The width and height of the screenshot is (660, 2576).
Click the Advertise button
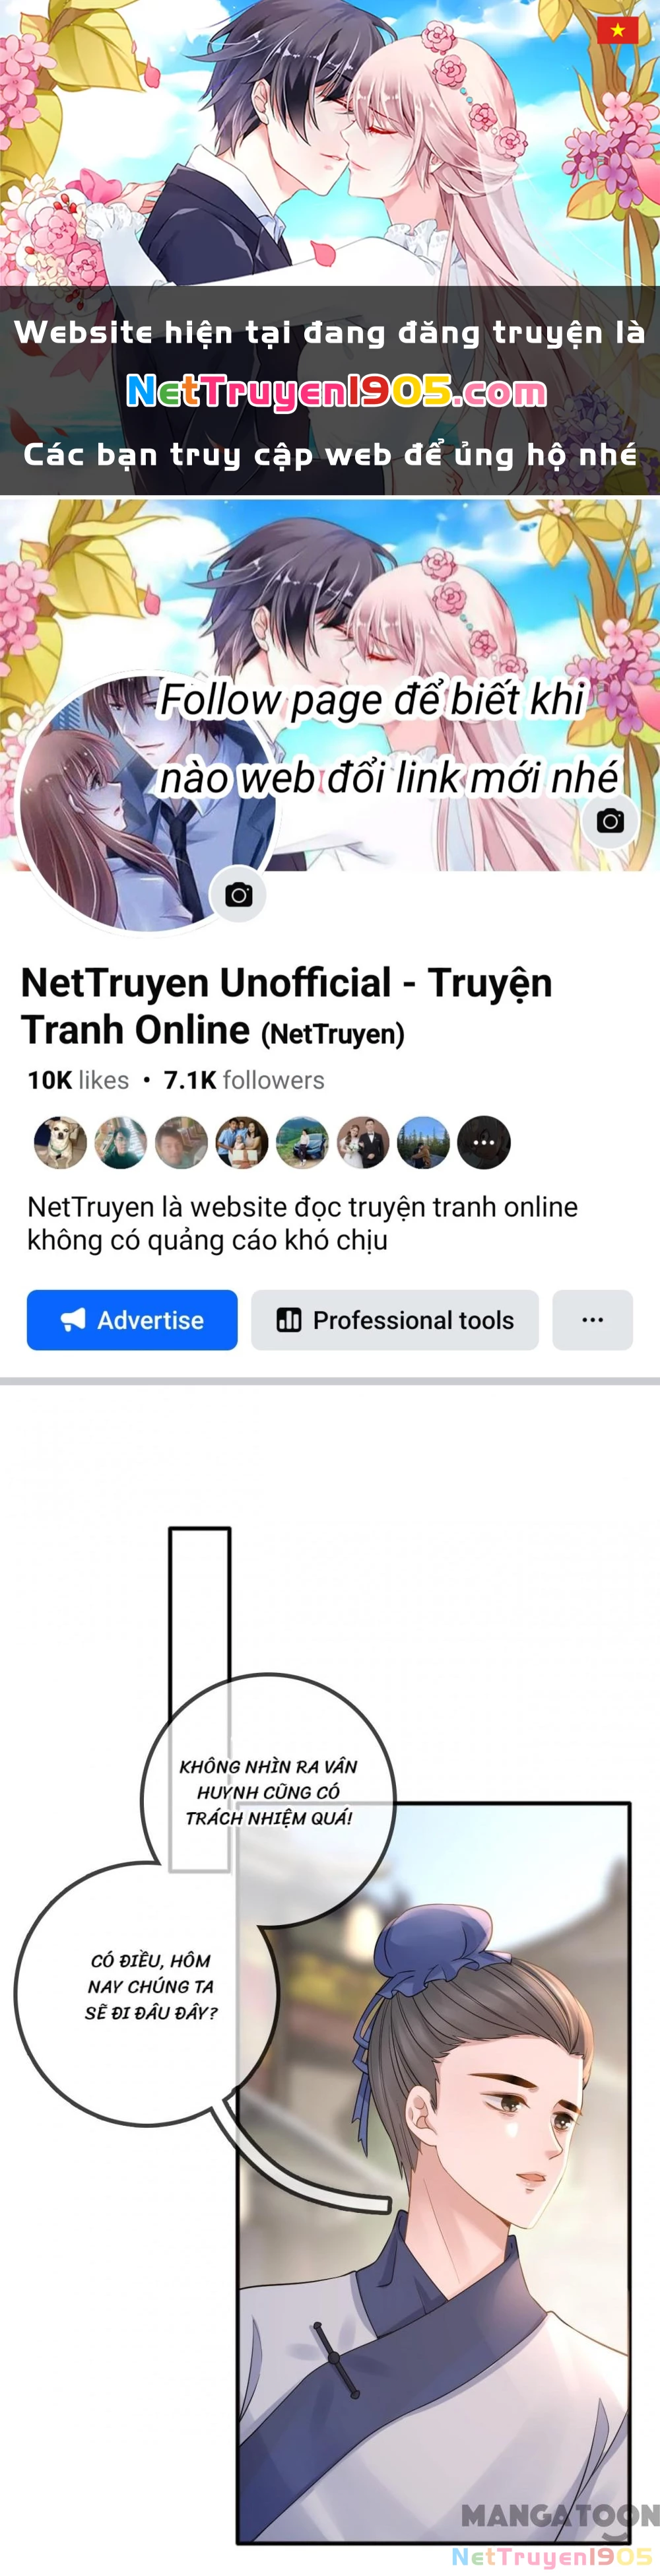coord(132,1320)
